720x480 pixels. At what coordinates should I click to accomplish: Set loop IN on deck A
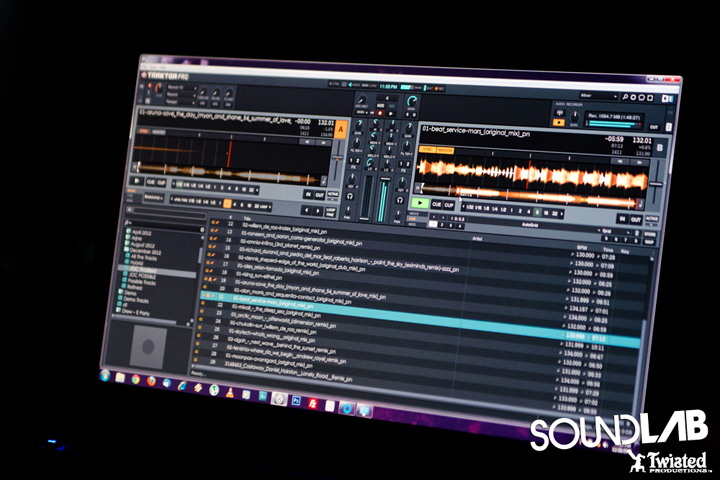(x=308, y=195)
